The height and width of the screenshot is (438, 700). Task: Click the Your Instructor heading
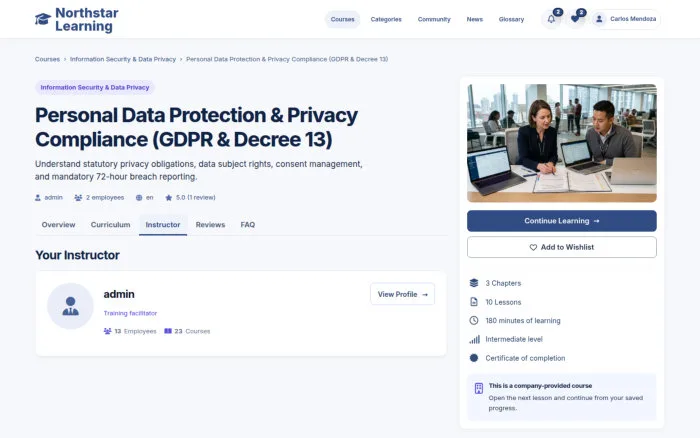(77, 255)
